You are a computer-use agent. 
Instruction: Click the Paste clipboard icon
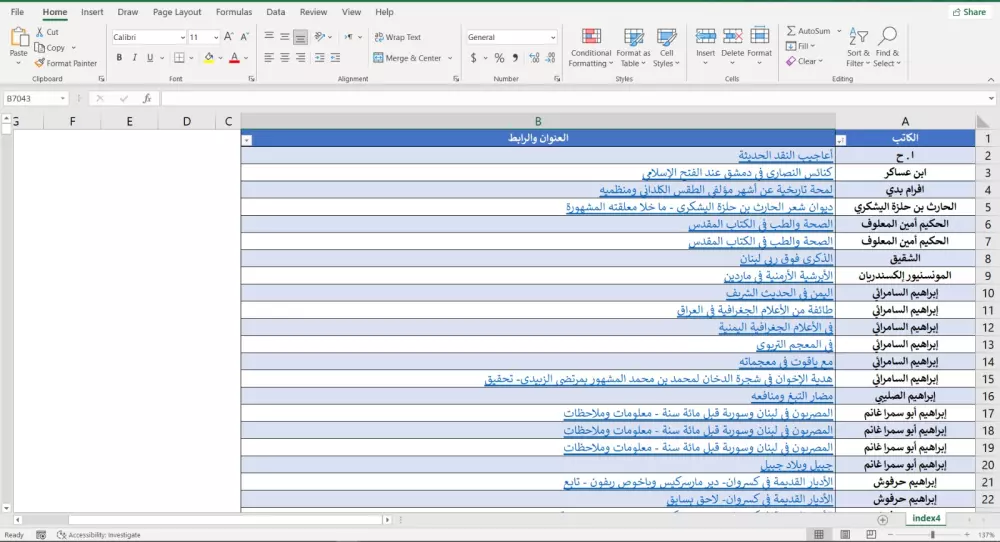18,38
